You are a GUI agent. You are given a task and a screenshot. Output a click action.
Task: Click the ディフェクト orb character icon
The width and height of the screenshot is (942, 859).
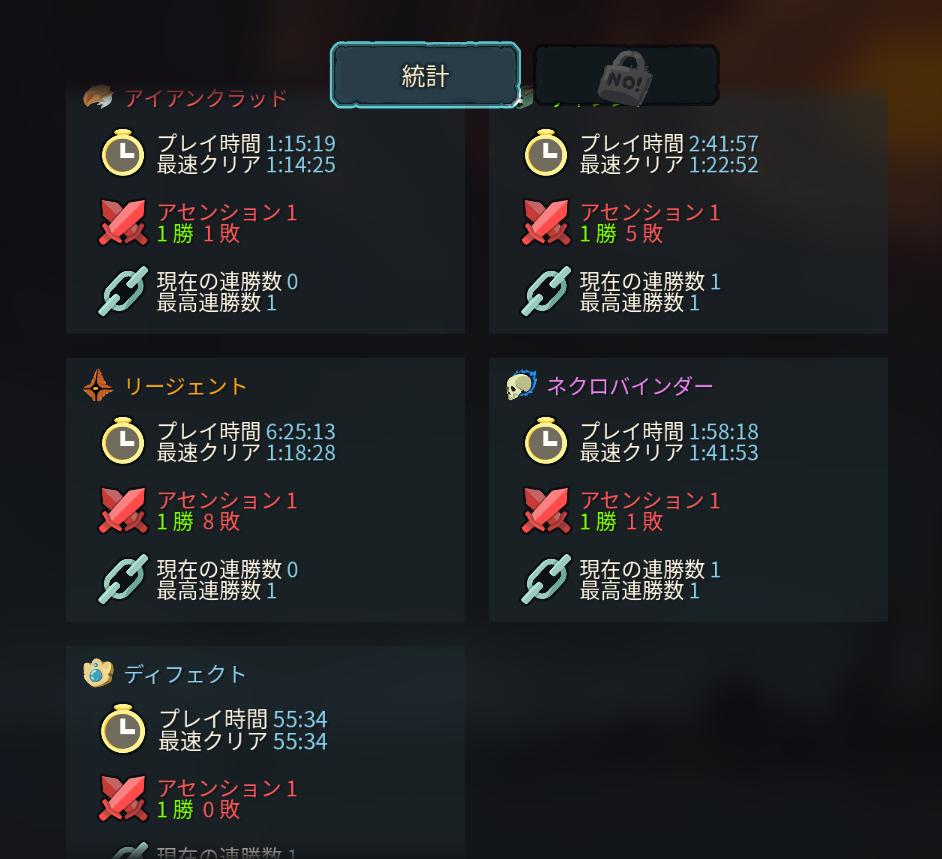(98, 673)
